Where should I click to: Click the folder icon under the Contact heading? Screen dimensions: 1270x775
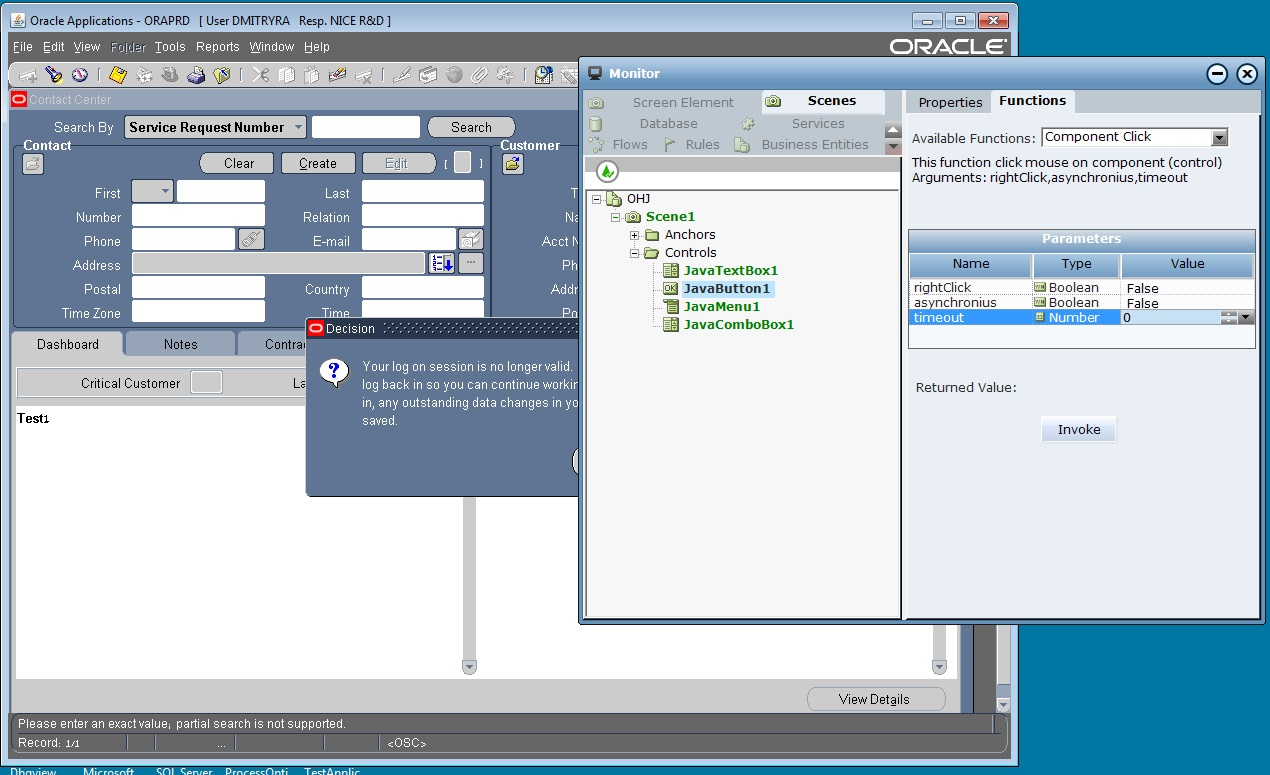click(x=33, y=164)
